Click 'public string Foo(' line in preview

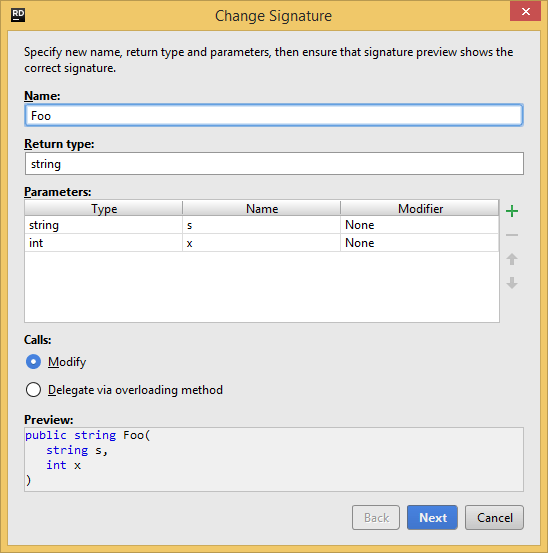click(88, 435)
